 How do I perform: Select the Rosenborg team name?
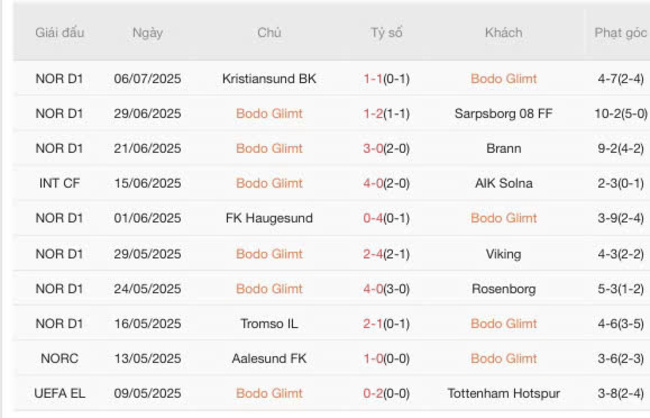click(x=503, y=289)
